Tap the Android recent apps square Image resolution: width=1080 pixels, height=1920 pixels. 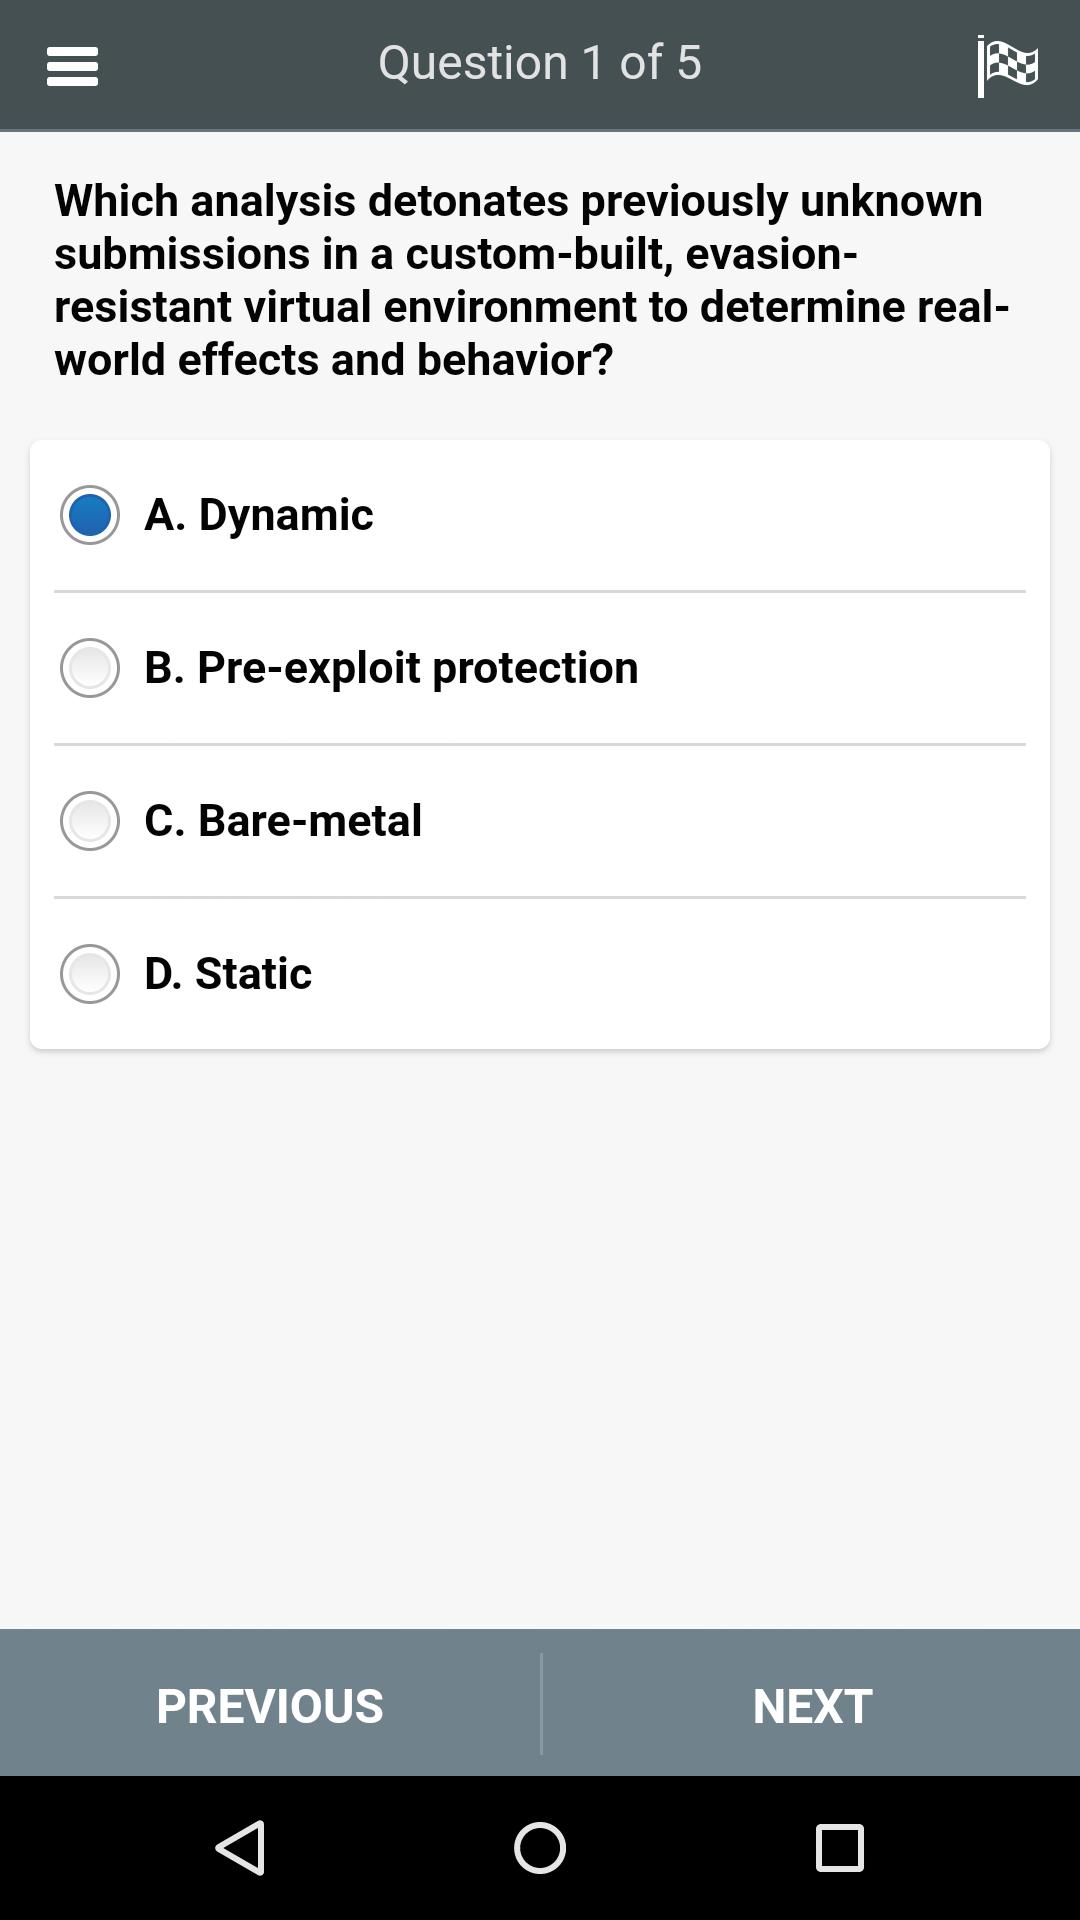(839, 1847)
